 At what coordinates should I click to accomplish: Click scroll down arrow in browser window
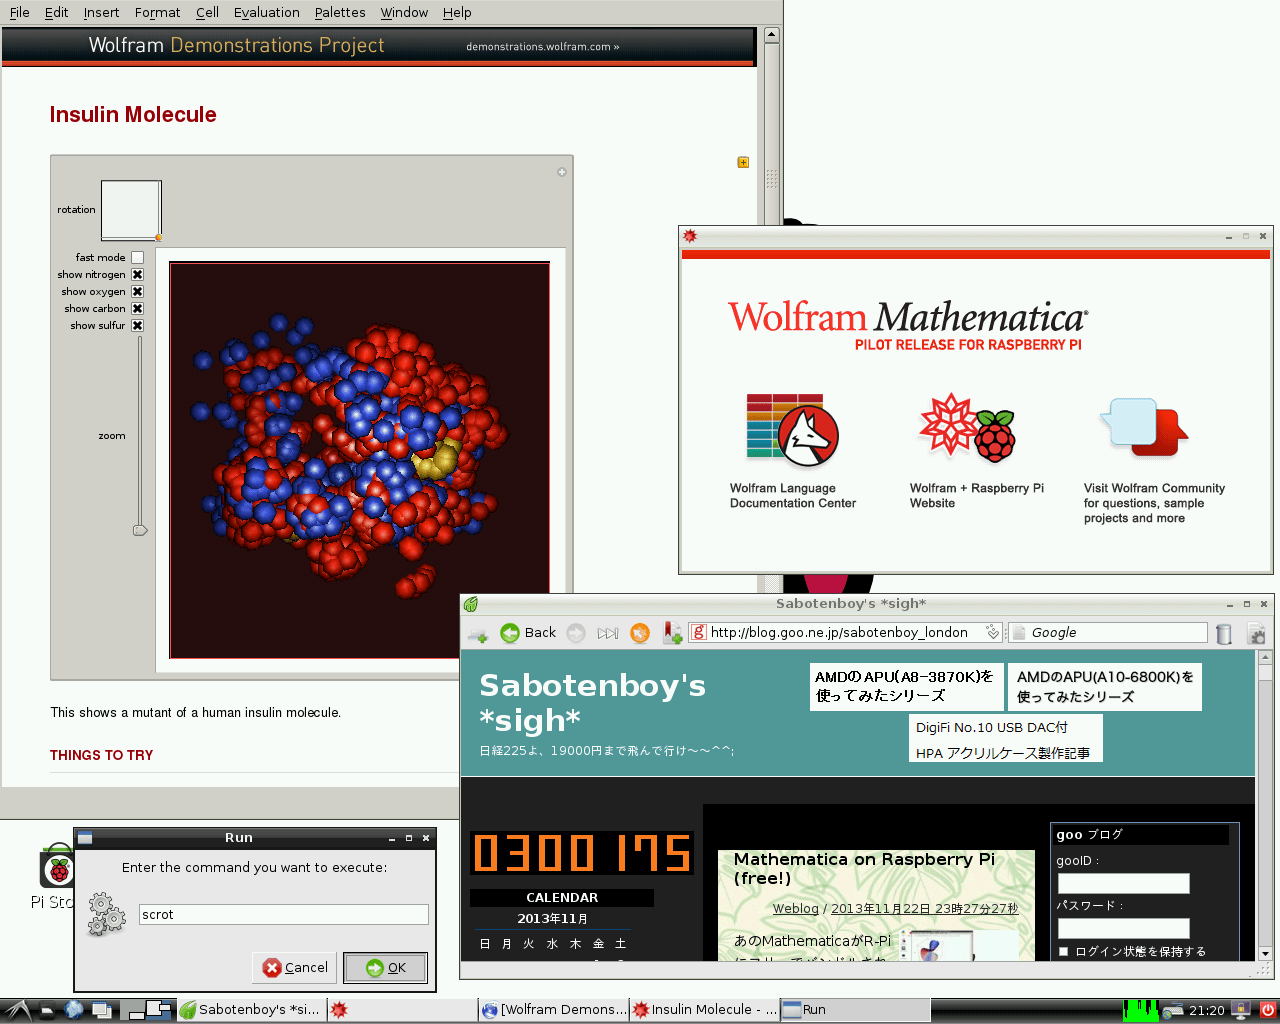coord(1265,953)
